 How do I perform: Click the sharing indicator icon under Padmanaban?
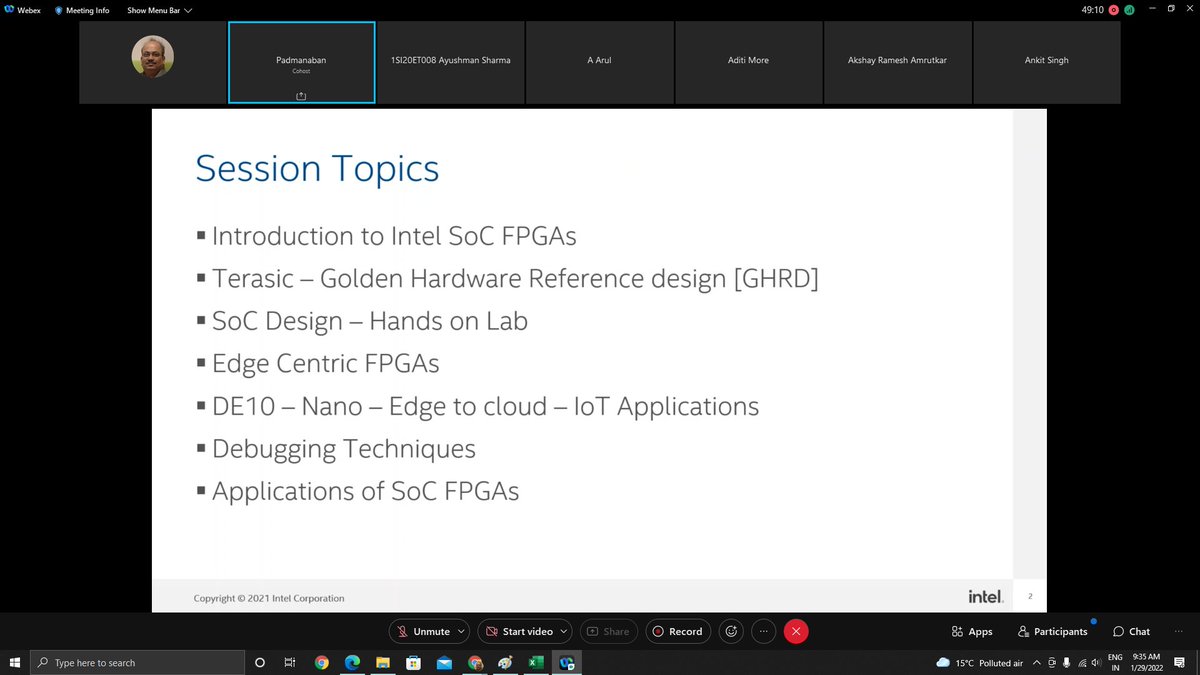(x=301, y=95)
